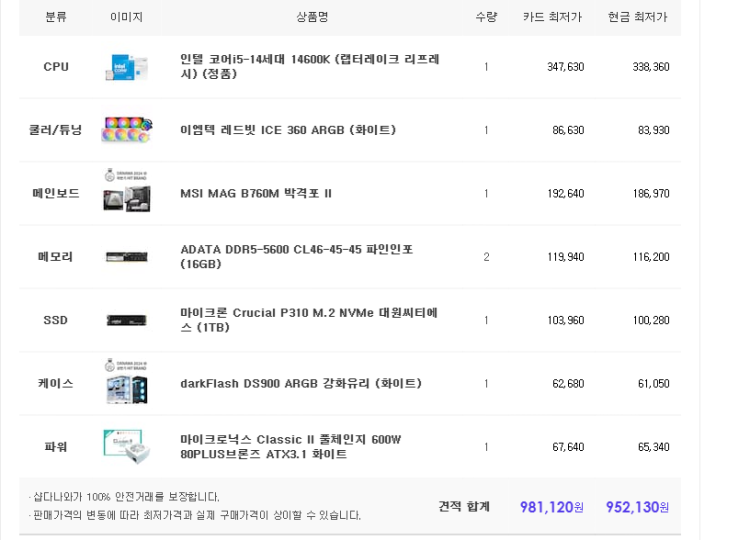Select the 쿨러/튜닝 category cell
Image resolution: width=750 pixels, height=540 pixels.
click(x=55, y=130)
